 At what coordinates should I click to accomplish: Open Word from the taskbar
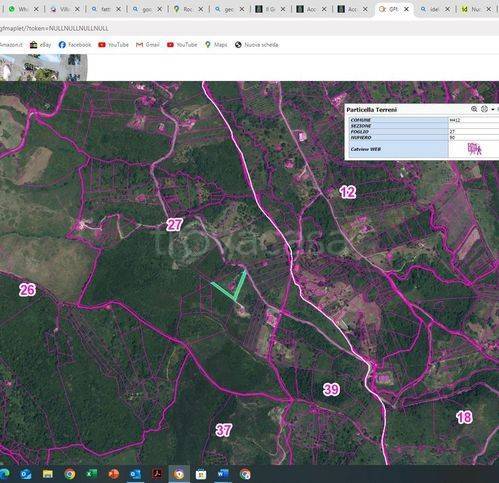click(x=223, y=474)
